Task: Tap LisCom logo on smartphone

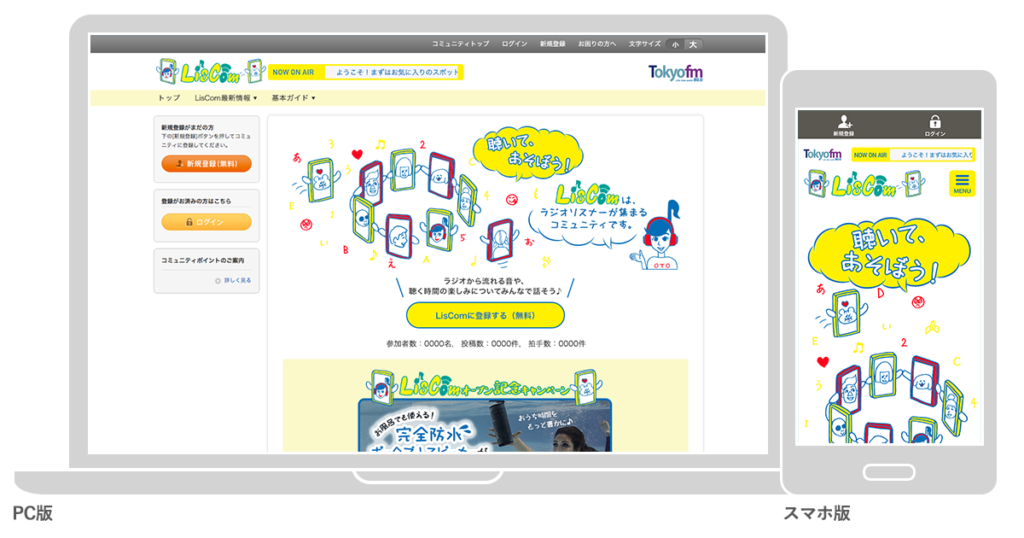Action: [x=866, y=184]
